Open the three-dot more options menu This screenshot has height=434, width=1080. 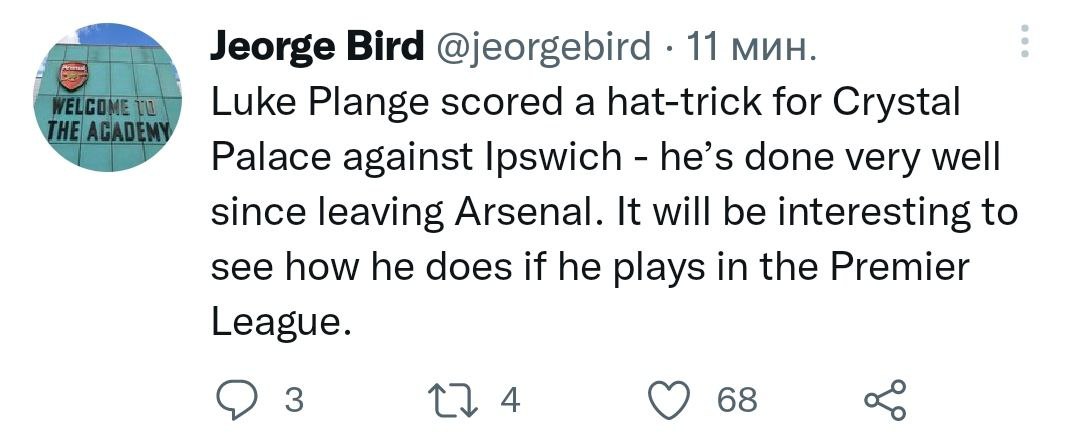click(1023, 42)
